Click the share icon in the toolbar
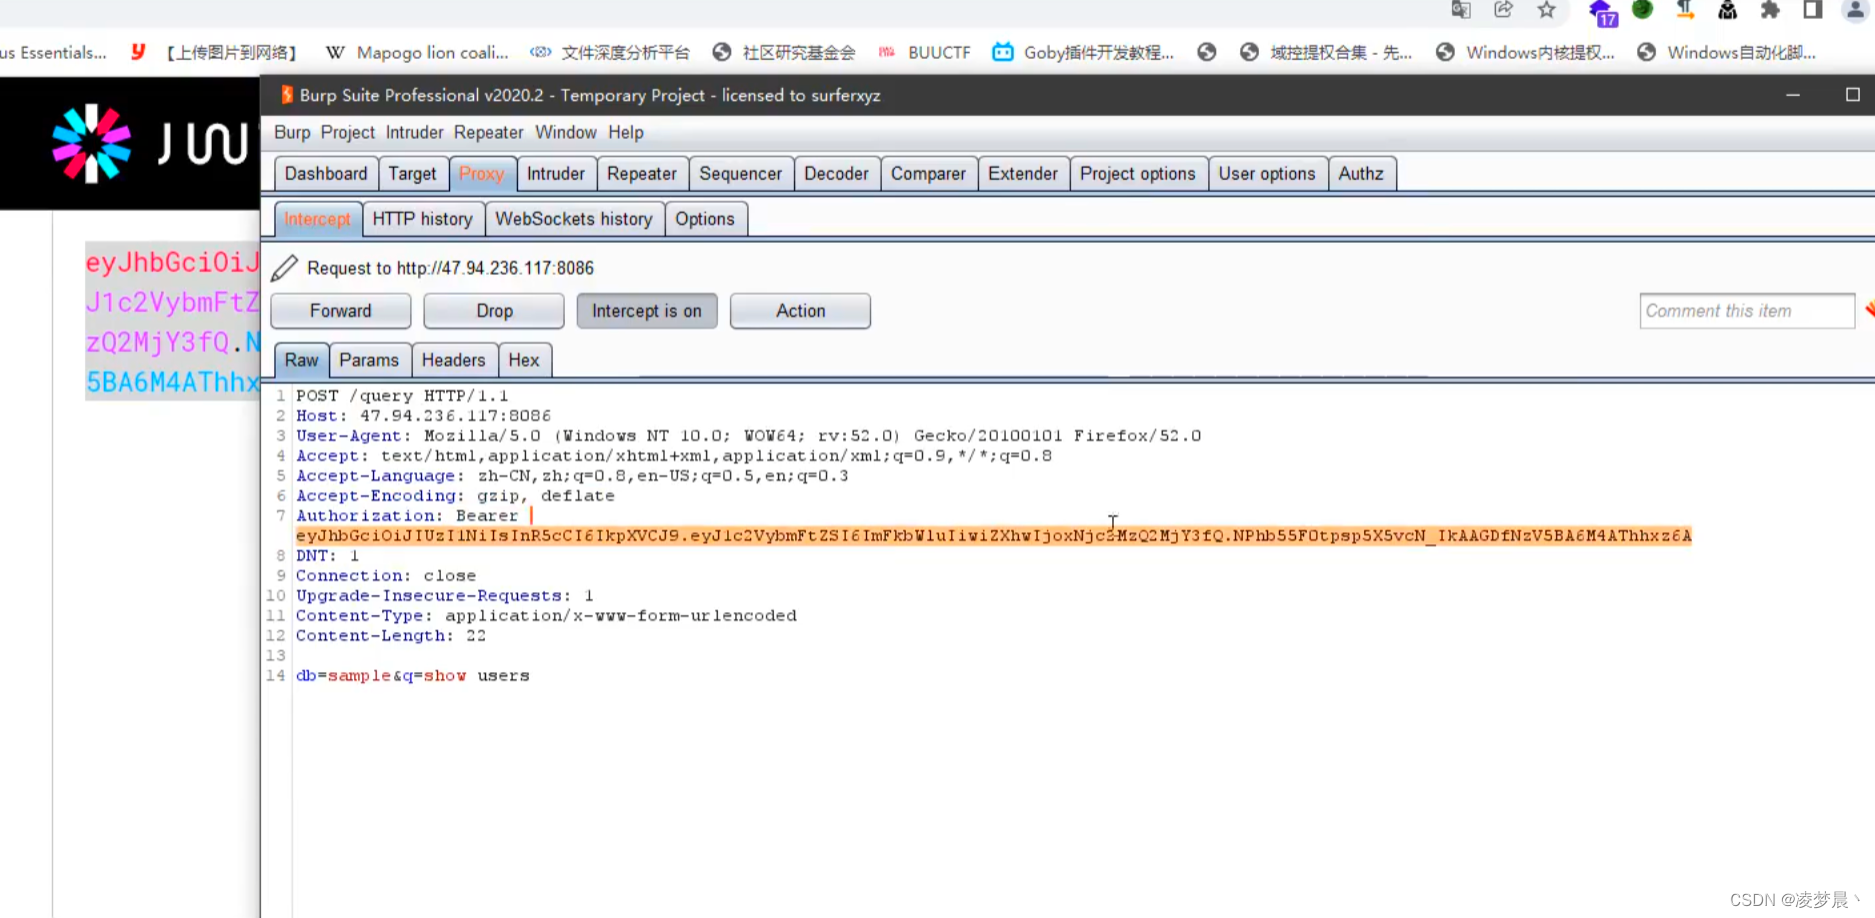This screenshot has width=1875, height=918. (1503, 11)
